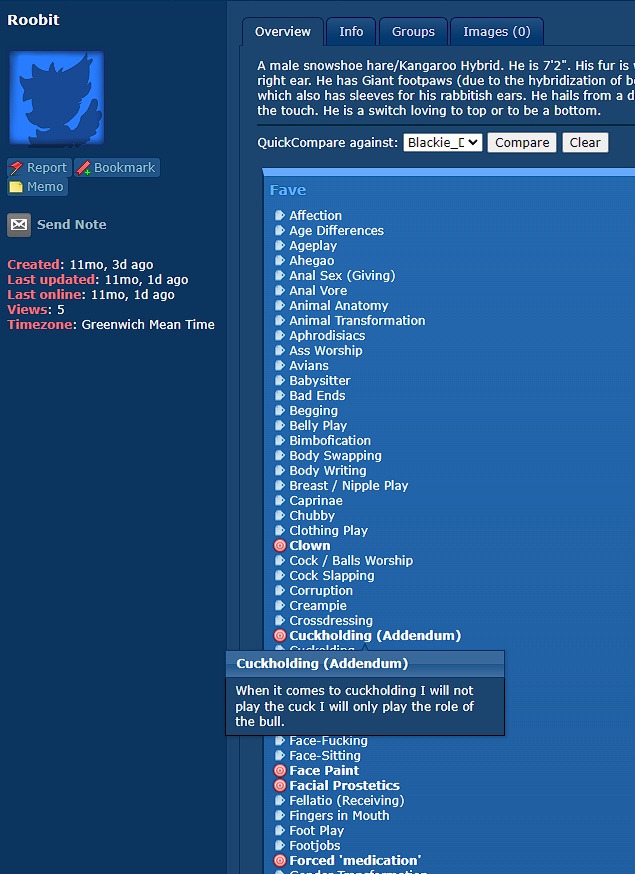Click the arrow icon beside Foot Play
The width and height of the screenshot is (635, 874).
pos(280,831)
